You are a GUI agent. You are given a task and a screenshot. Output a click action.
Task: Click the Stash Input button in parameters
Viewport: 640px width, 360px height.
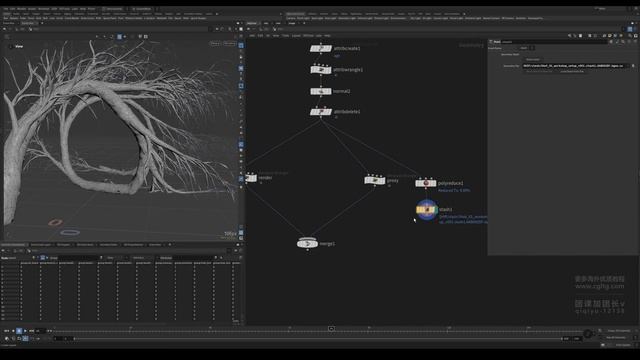click(x=532, y=60)
